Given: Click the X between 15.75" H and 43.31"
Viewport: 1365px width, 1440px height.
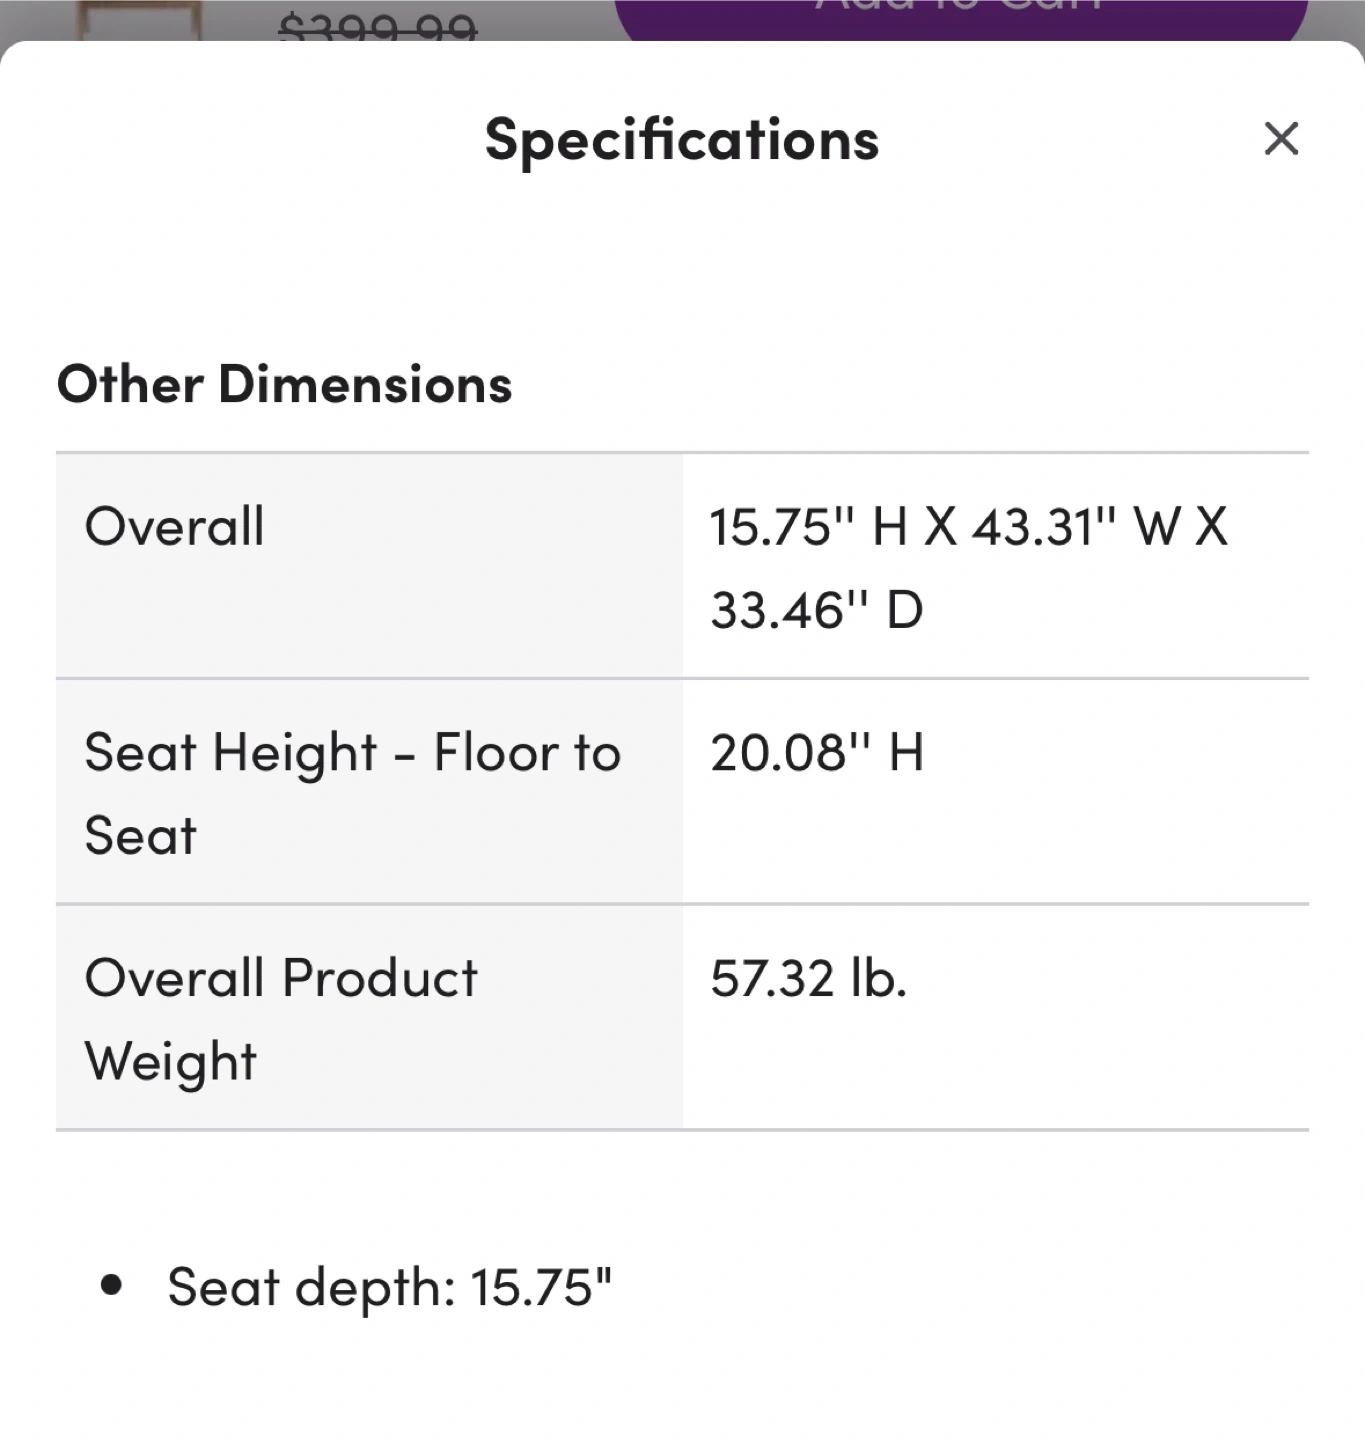Looking at the screenshot, I should pos(940,526).
